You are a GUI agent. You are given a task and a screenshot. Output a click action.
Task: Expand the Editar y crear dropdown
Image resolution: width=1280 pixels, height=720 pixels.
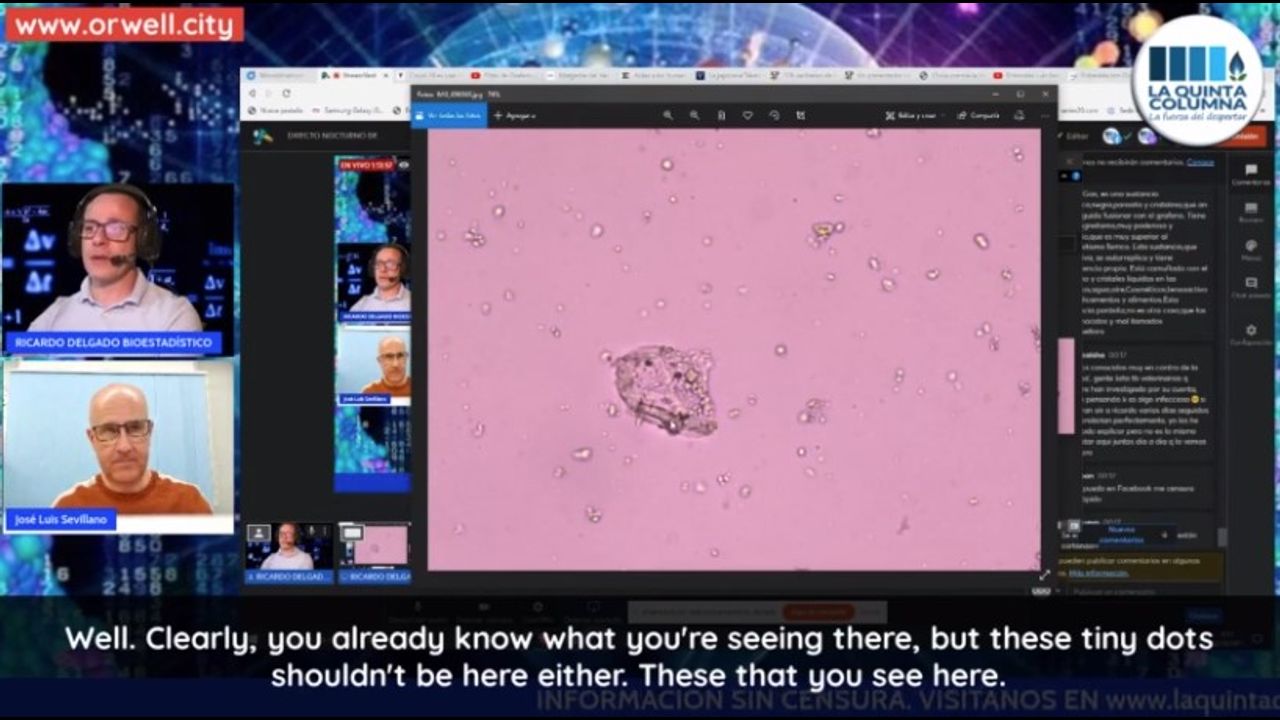[x=915, y=116]
